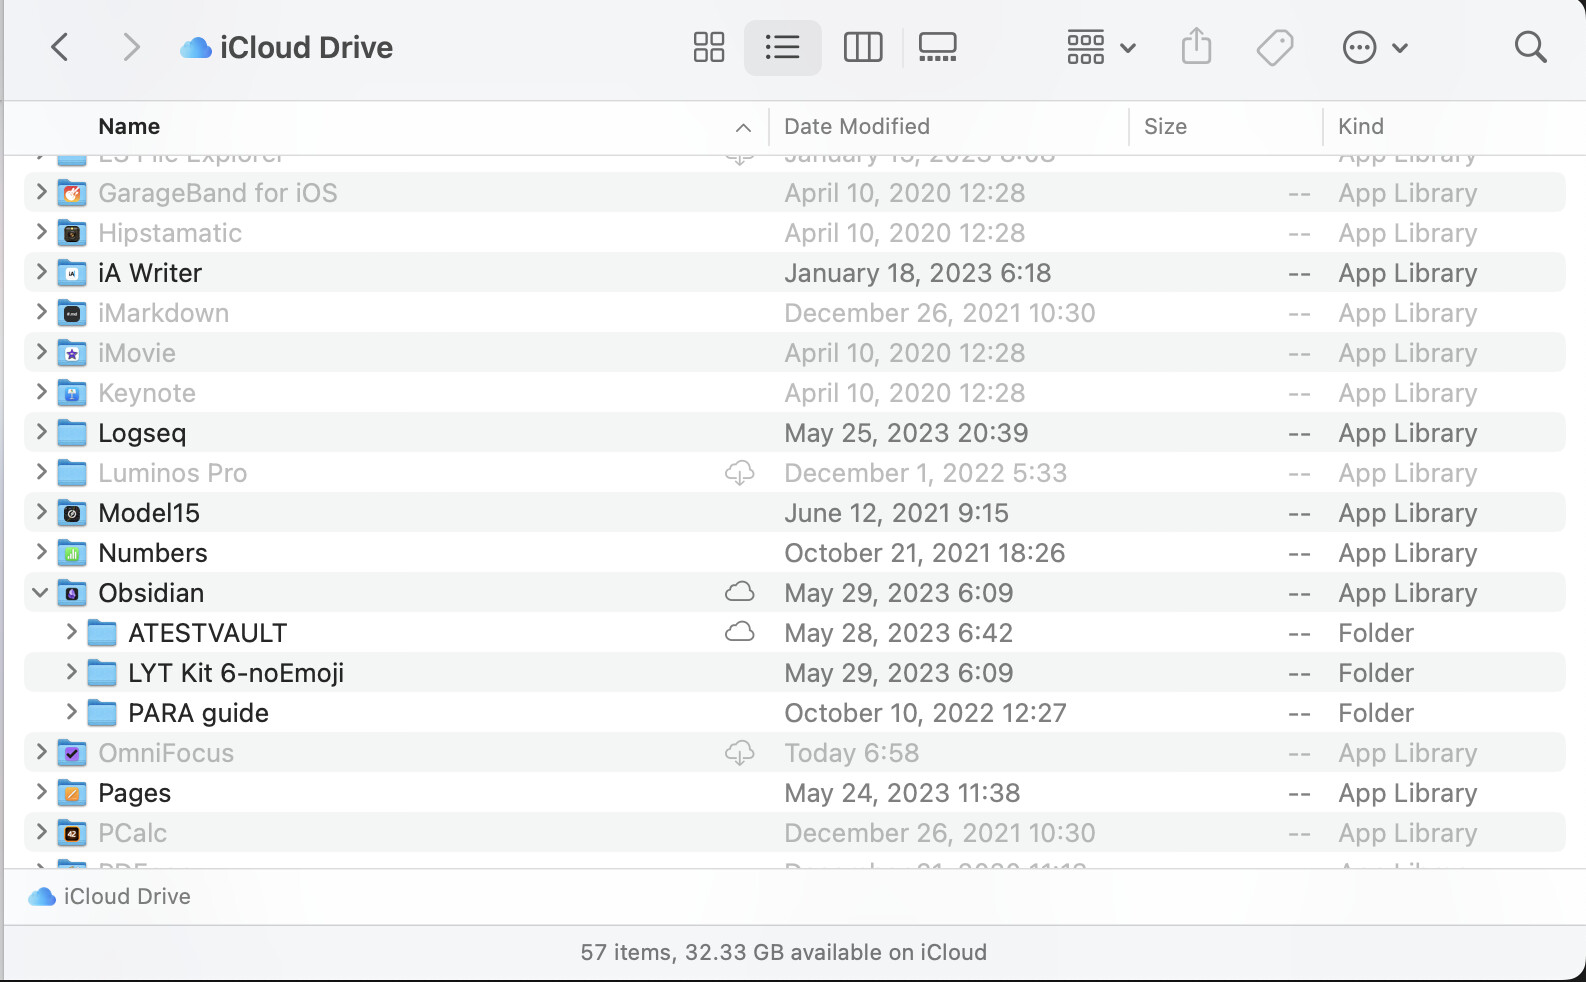Switch to column view

point(863,47)
